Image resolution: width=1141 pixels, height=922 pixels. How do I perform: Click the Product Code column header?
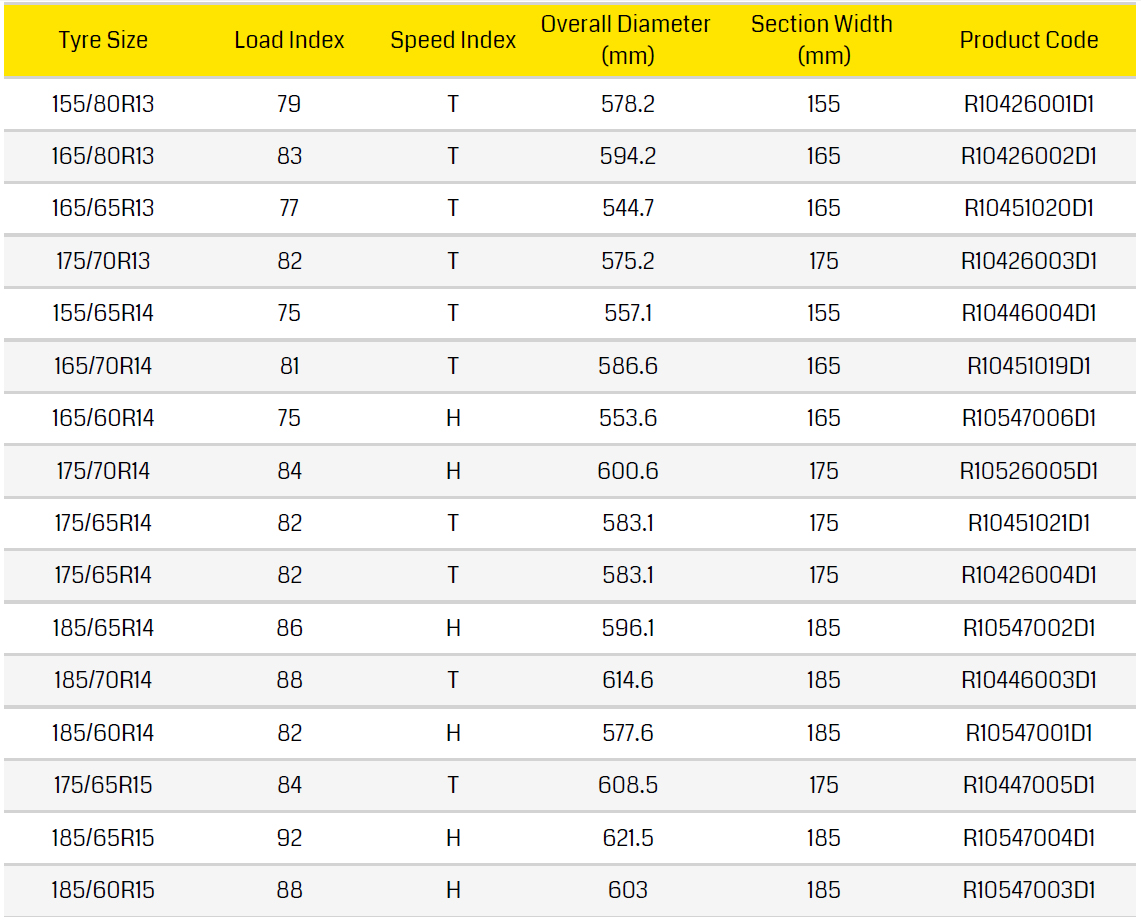click(1029, 40)
